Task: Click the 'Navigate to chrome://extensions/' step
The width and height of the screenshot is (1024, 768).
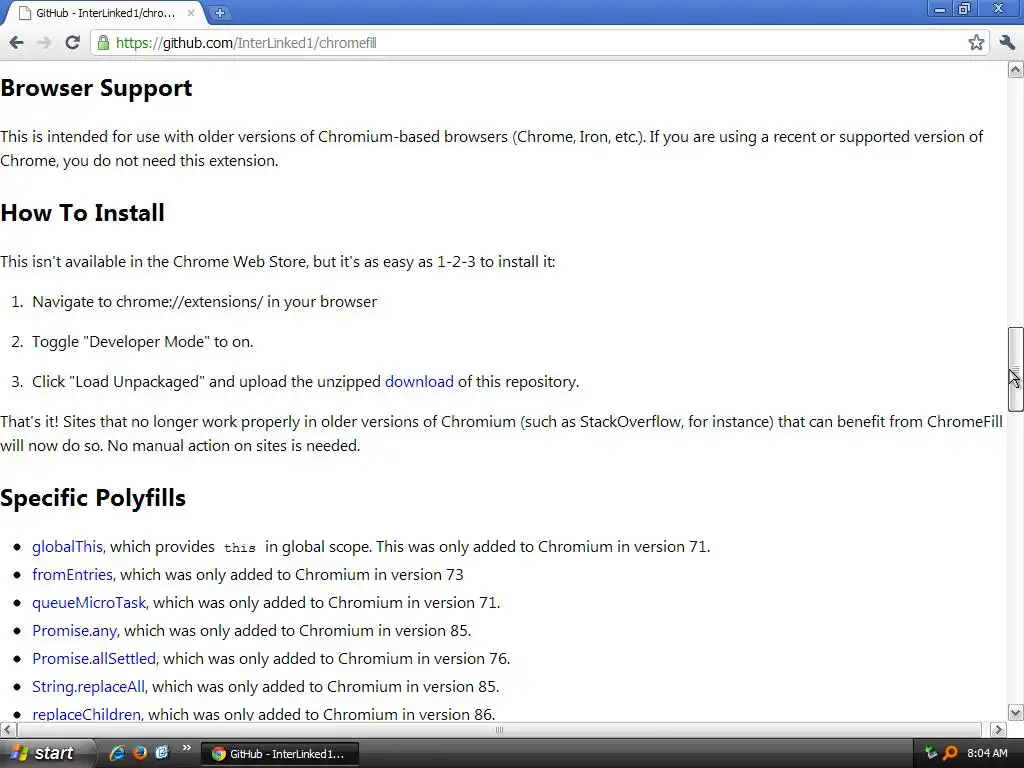Action: tap(204, 302)
